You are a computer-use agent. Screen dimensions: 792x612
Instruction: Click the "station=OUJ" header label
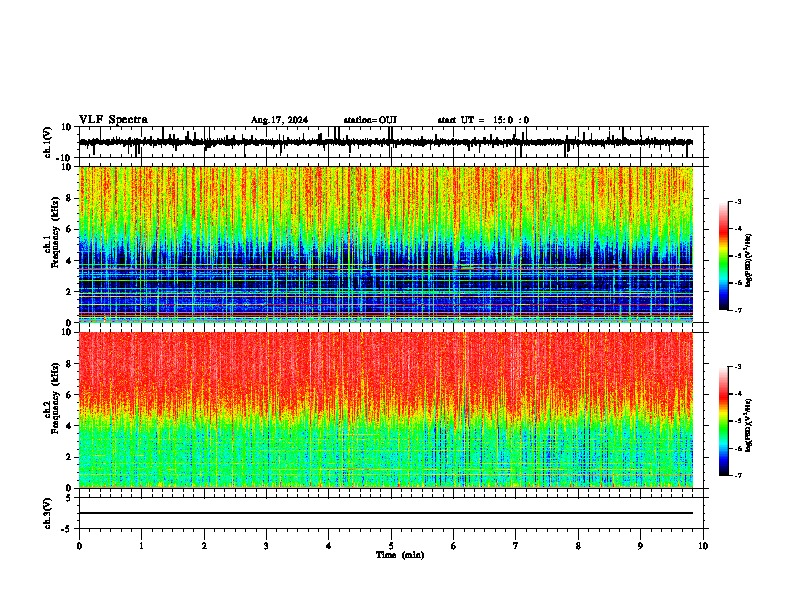click(x=370, y=120)
